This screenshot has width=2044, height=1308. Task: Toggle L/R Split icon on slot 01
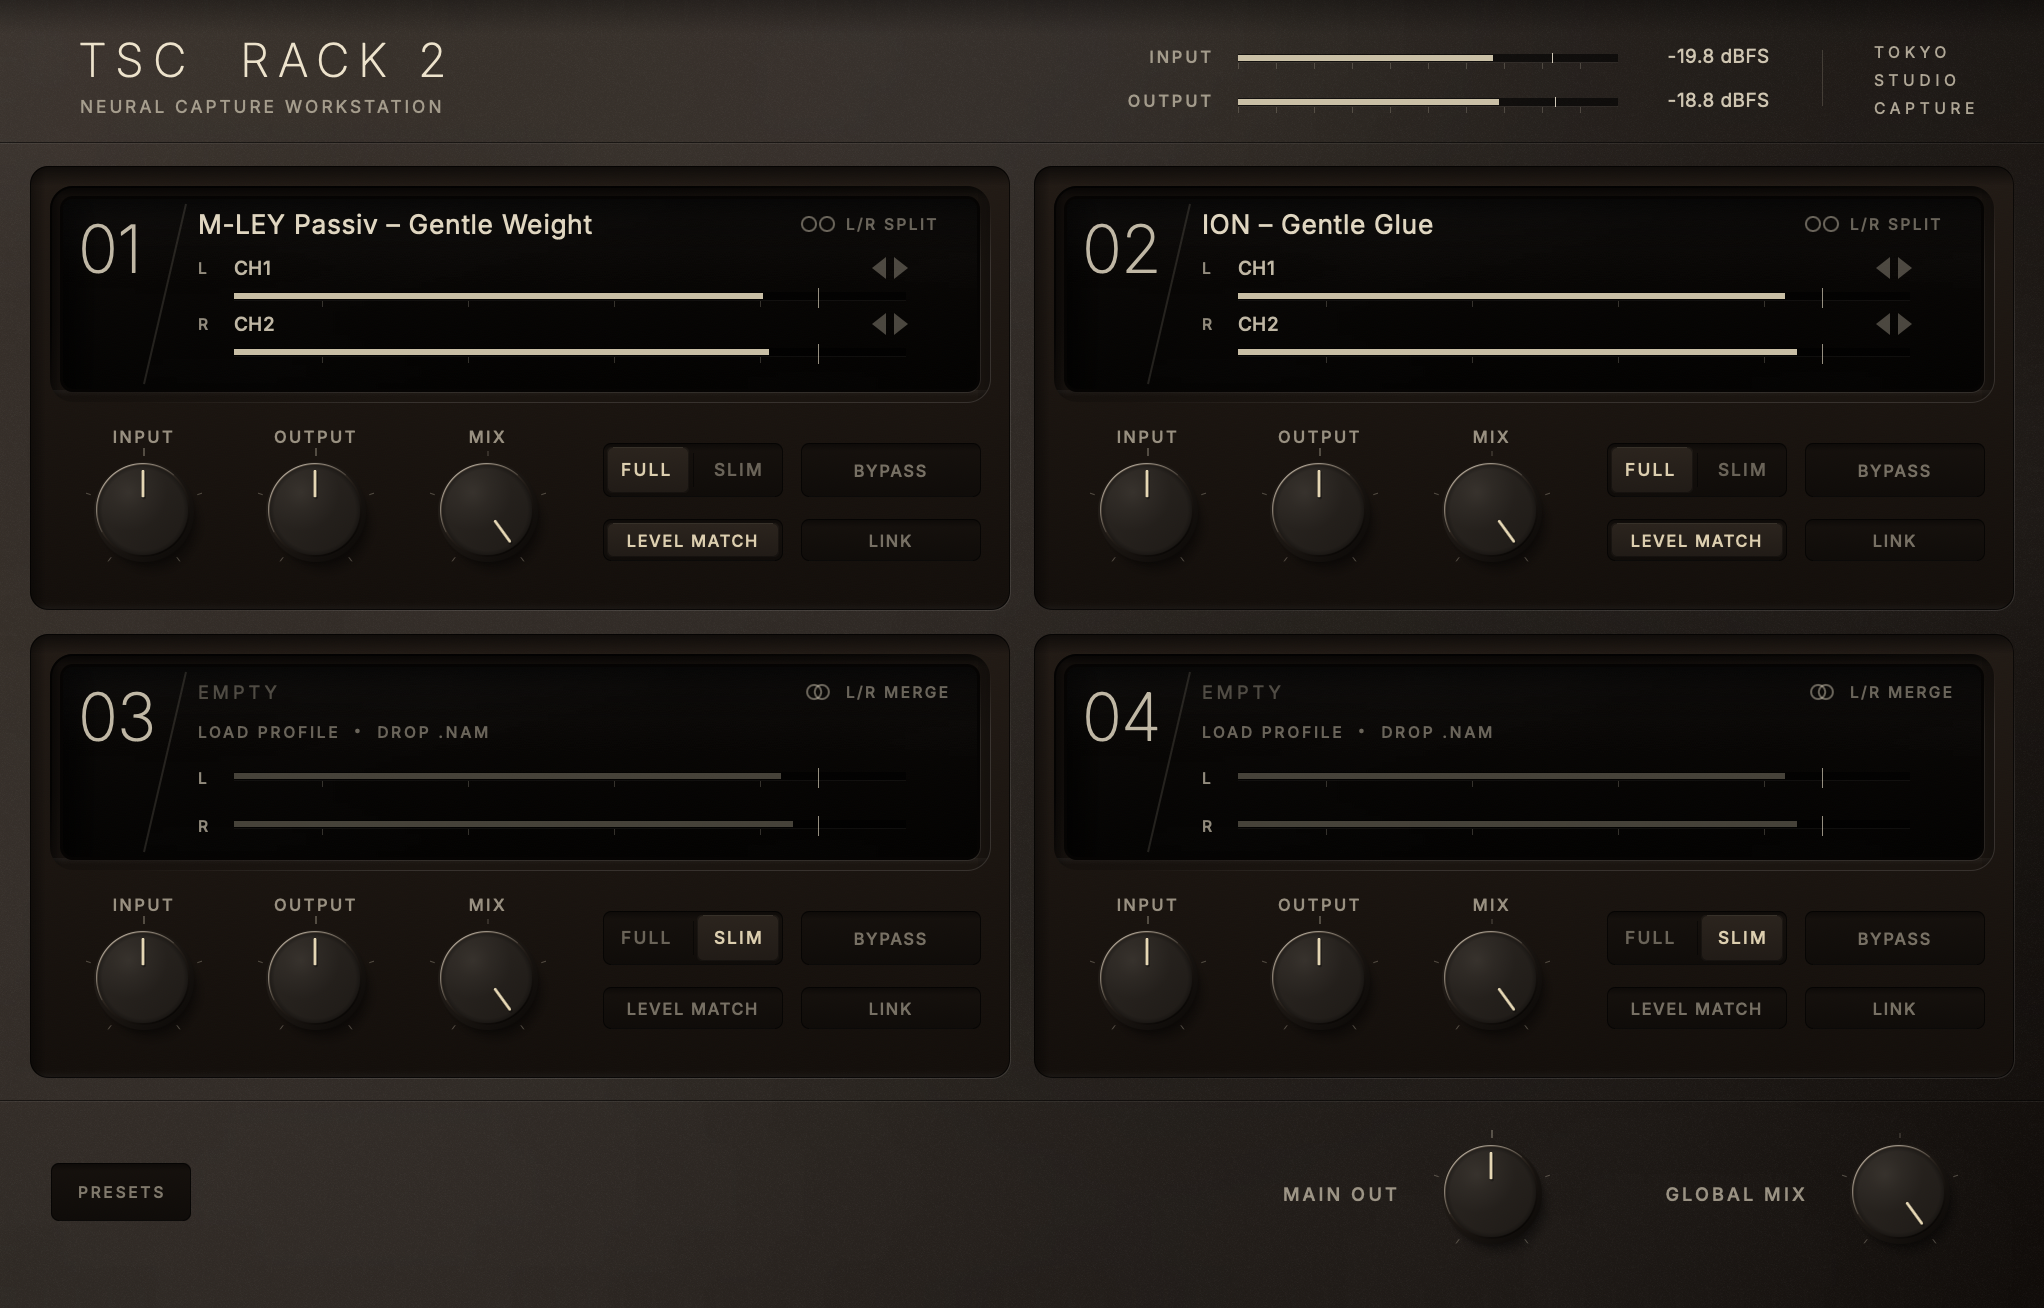click(x=817, y=224)
